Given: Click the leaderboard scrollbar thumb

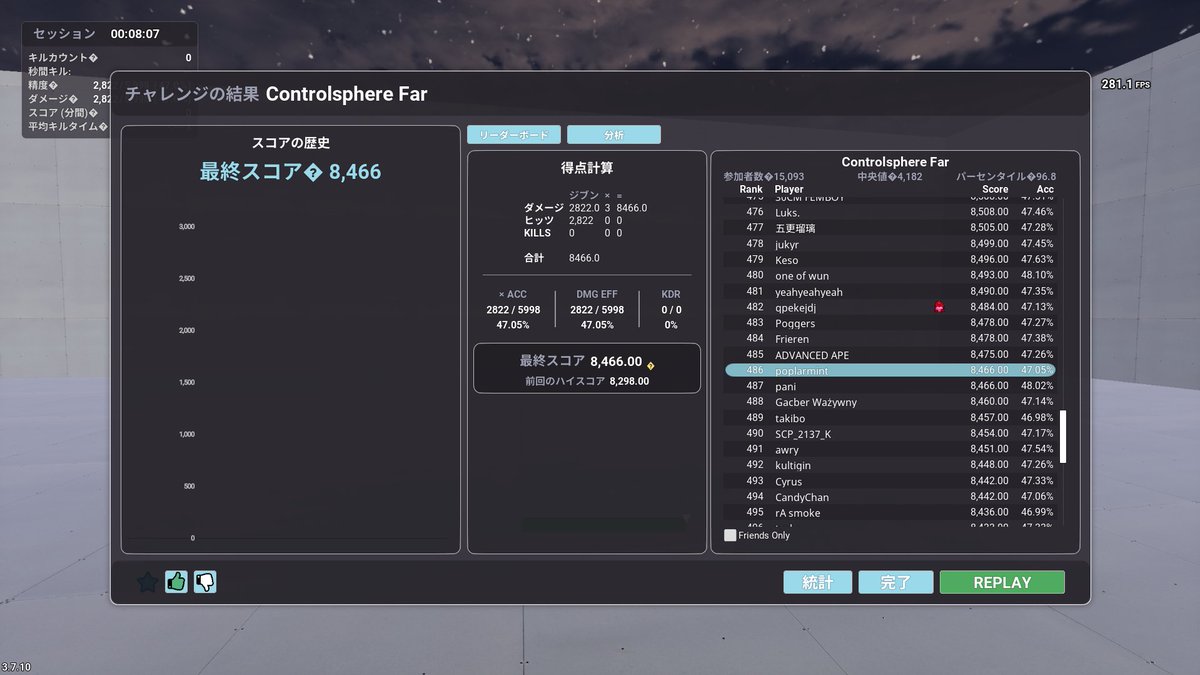Looking at the screenshot, I should pos(1063,436).
